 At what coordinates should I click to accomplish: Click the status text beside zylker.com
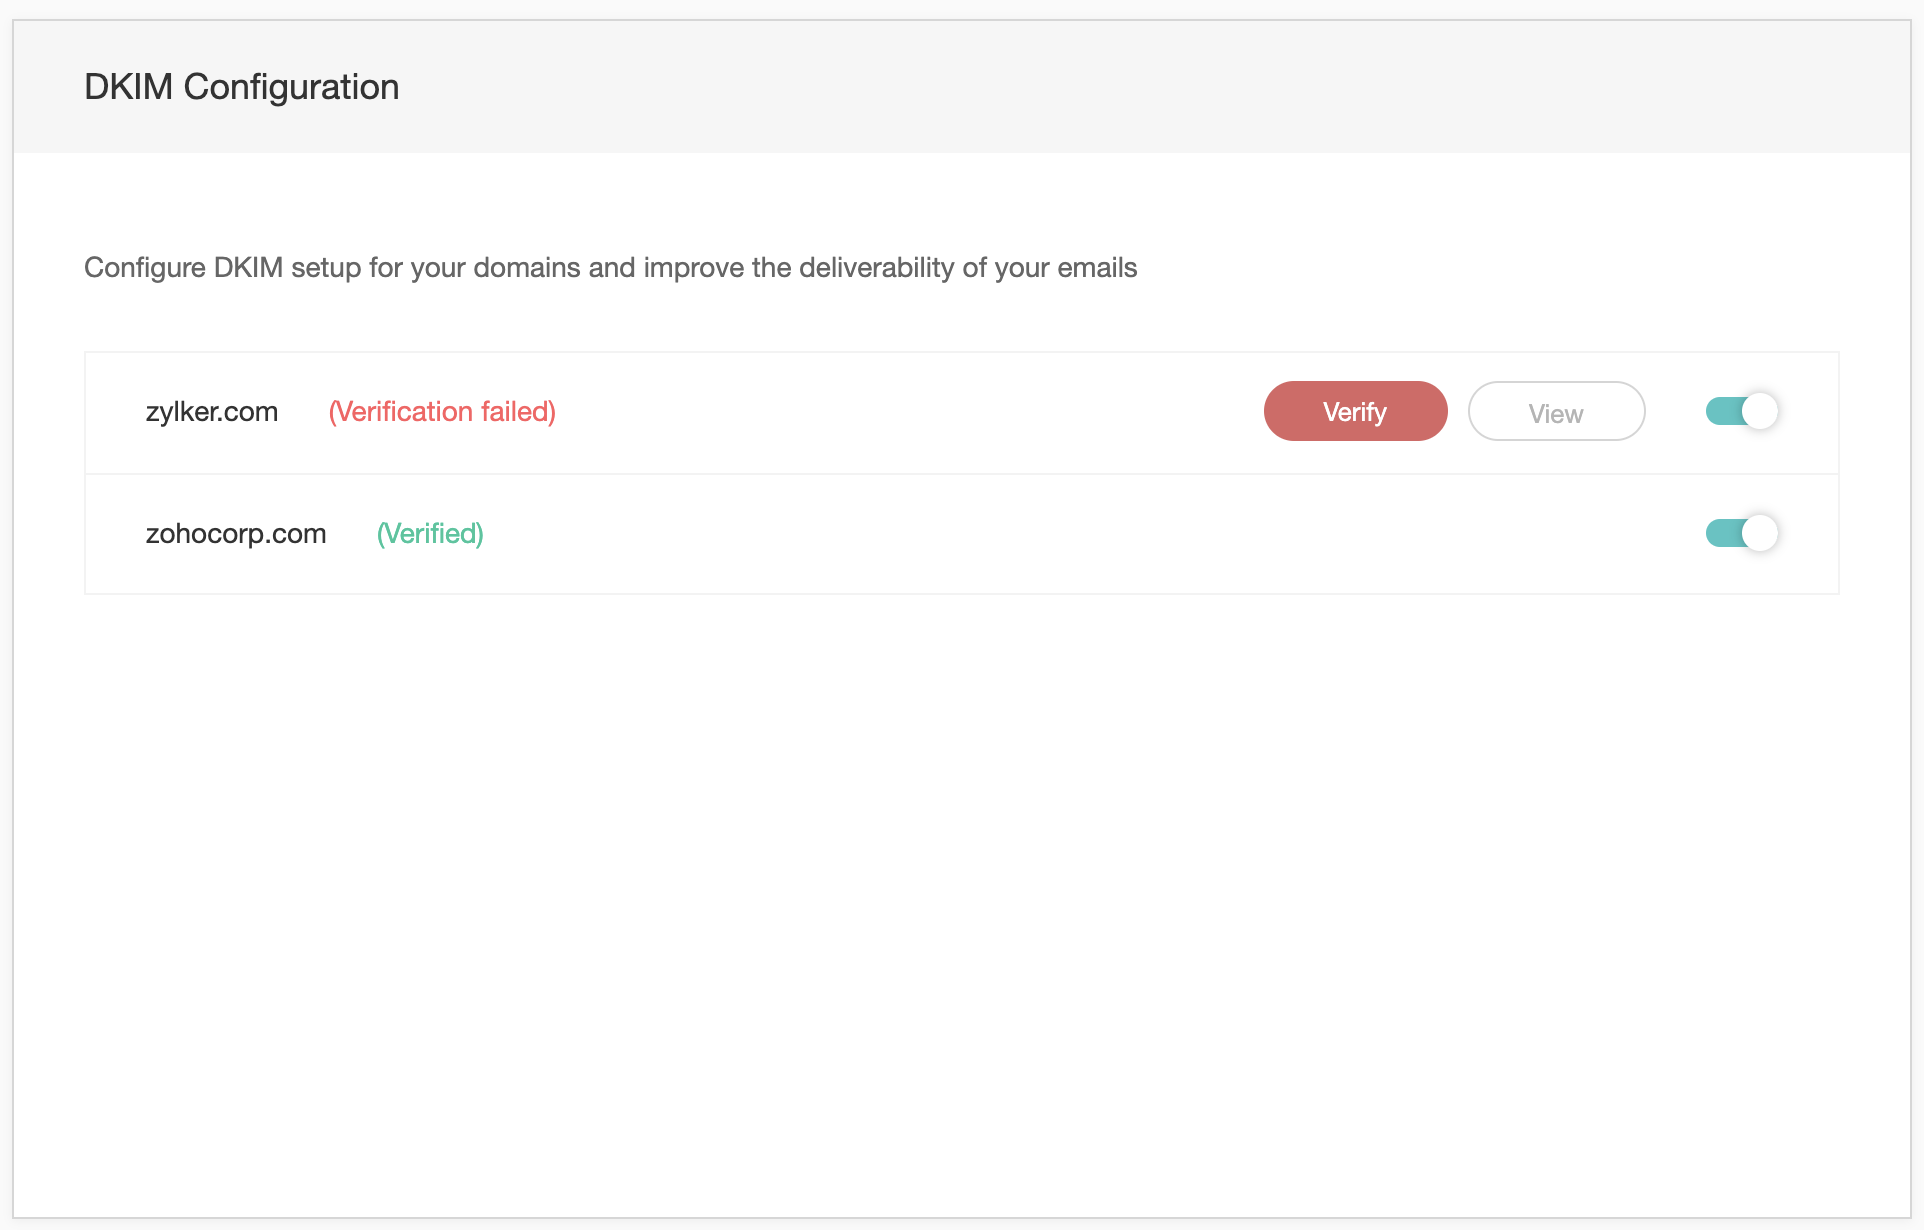442,412
